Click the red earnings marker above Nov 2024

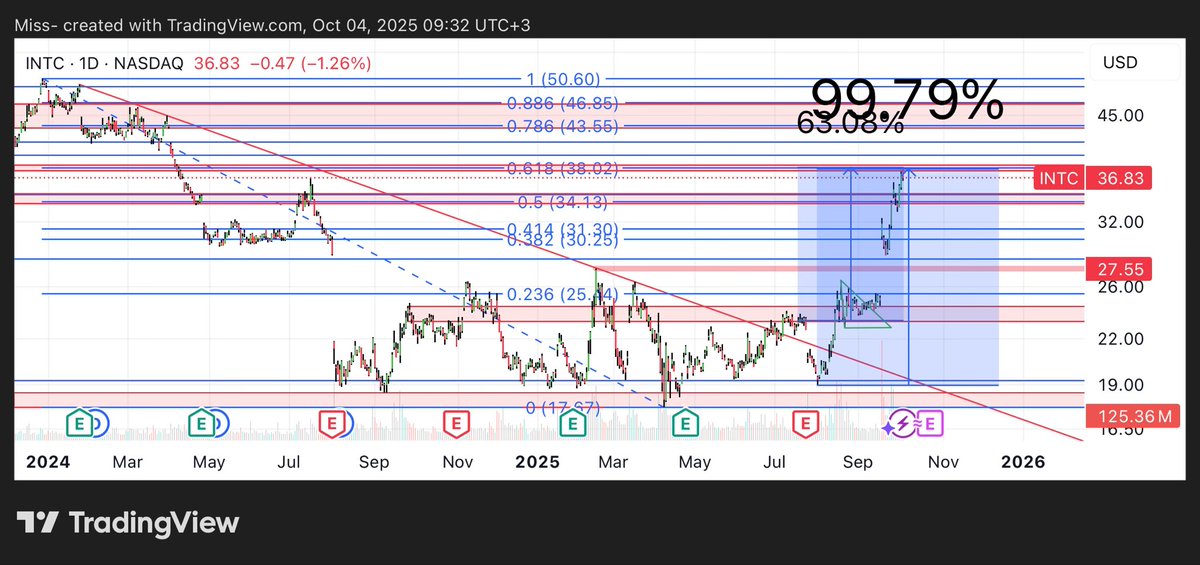tap(457, 423)
